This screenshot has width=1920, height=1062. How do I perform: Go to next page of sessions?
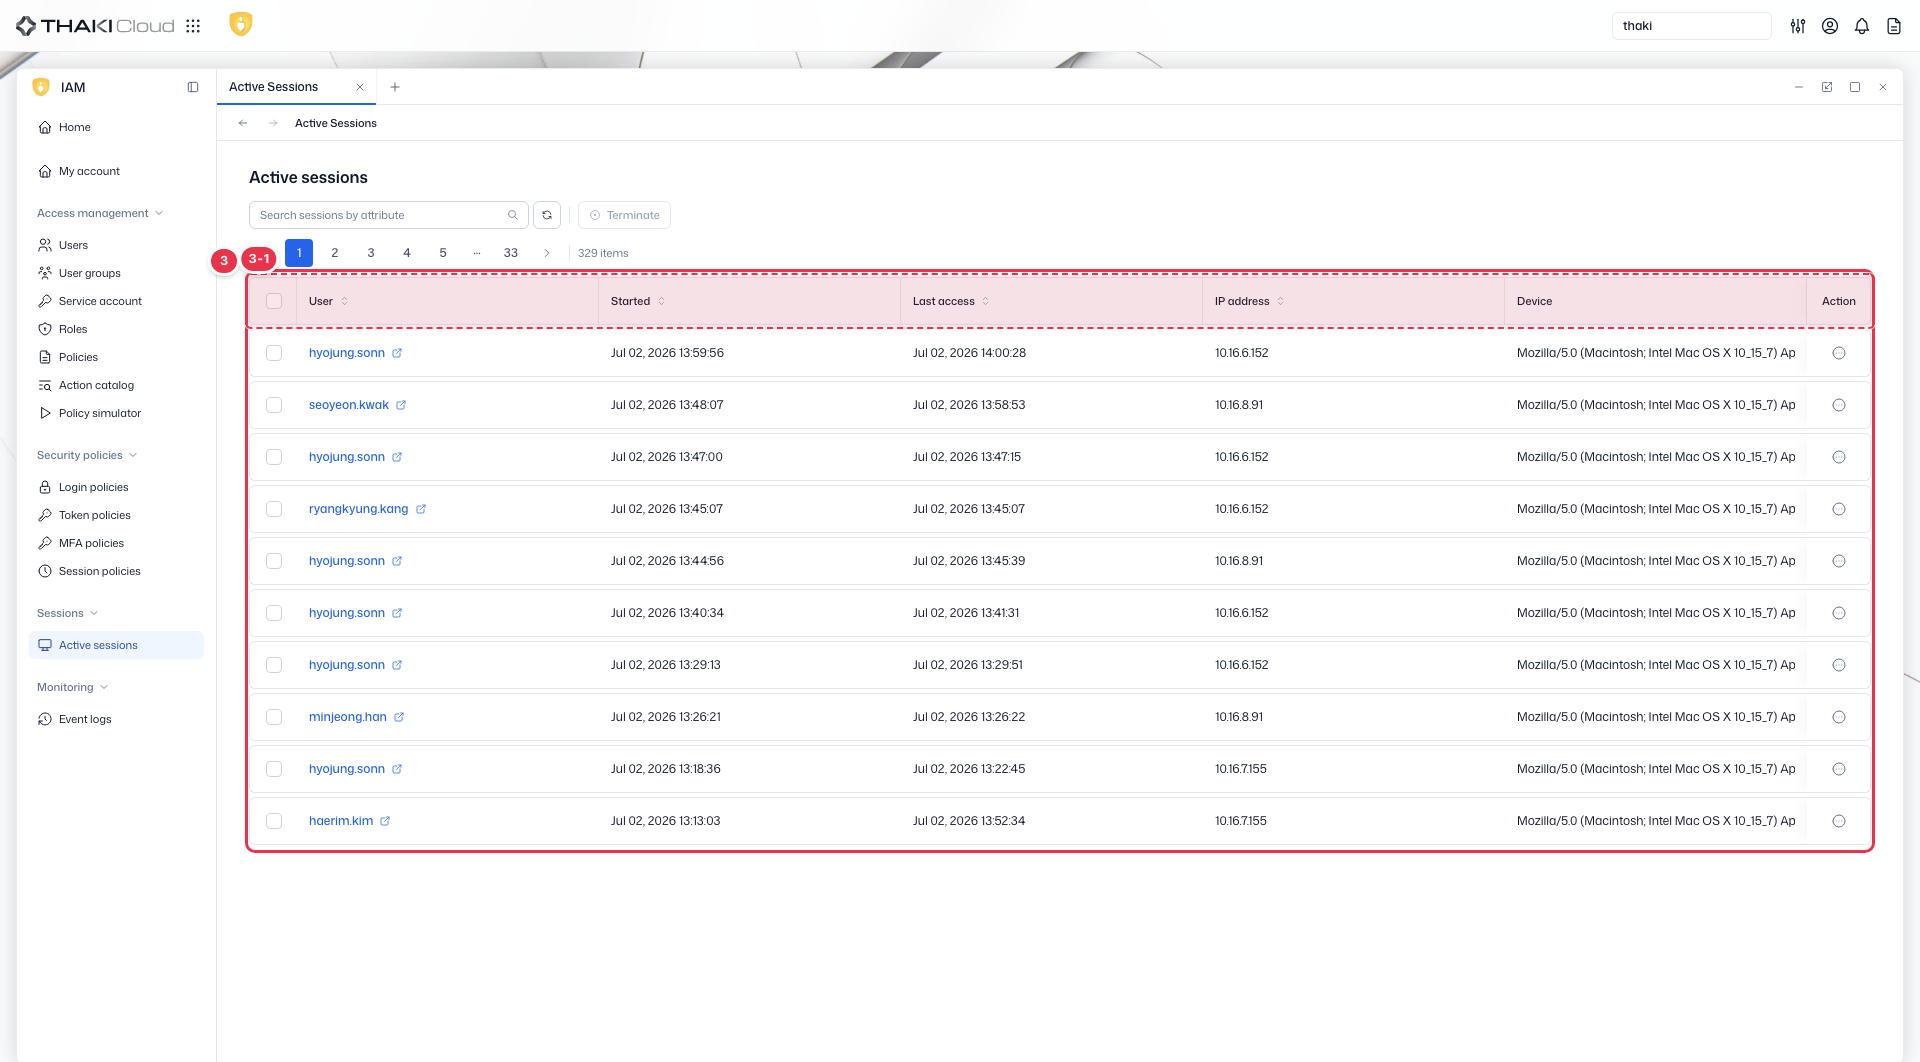(547, 253)
